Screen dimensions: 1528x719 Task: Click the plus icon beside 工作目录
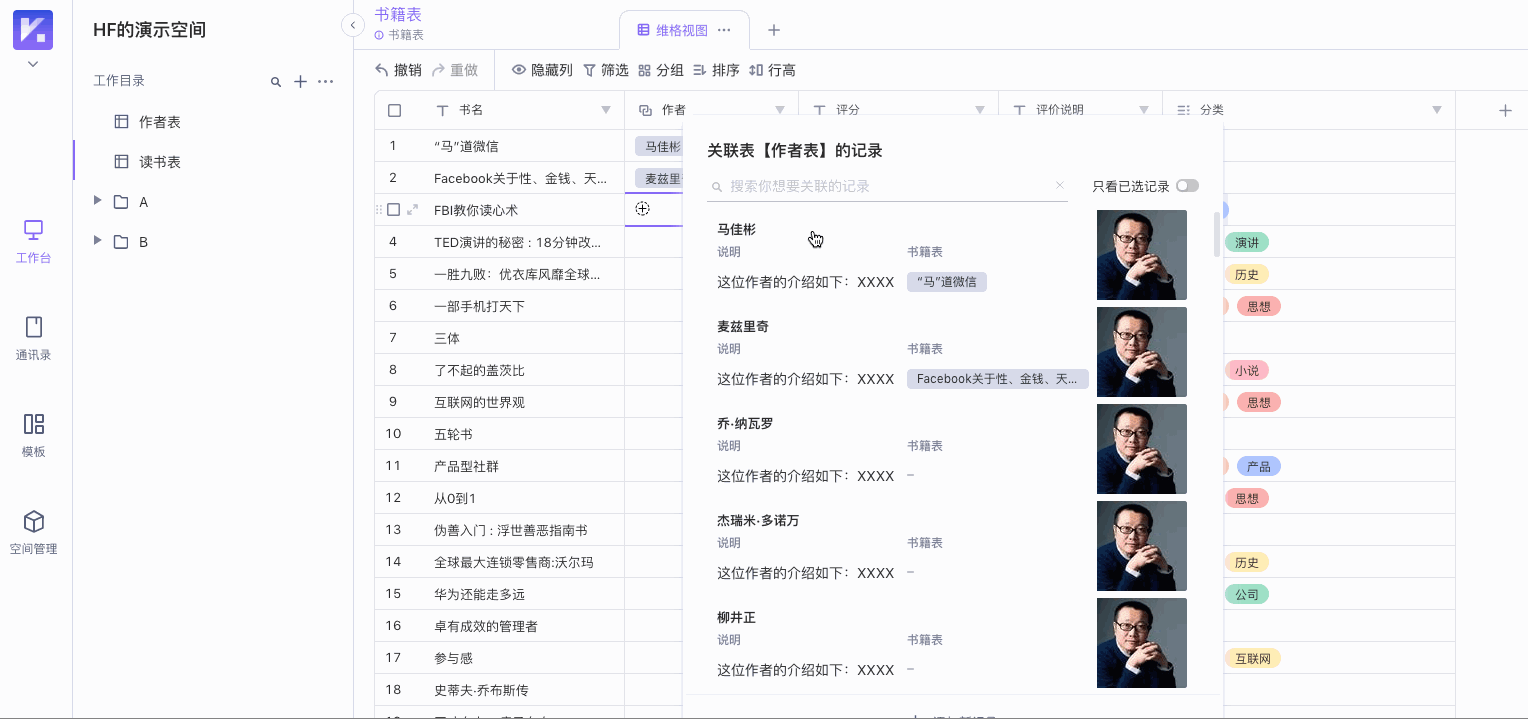tap(300, 81)
